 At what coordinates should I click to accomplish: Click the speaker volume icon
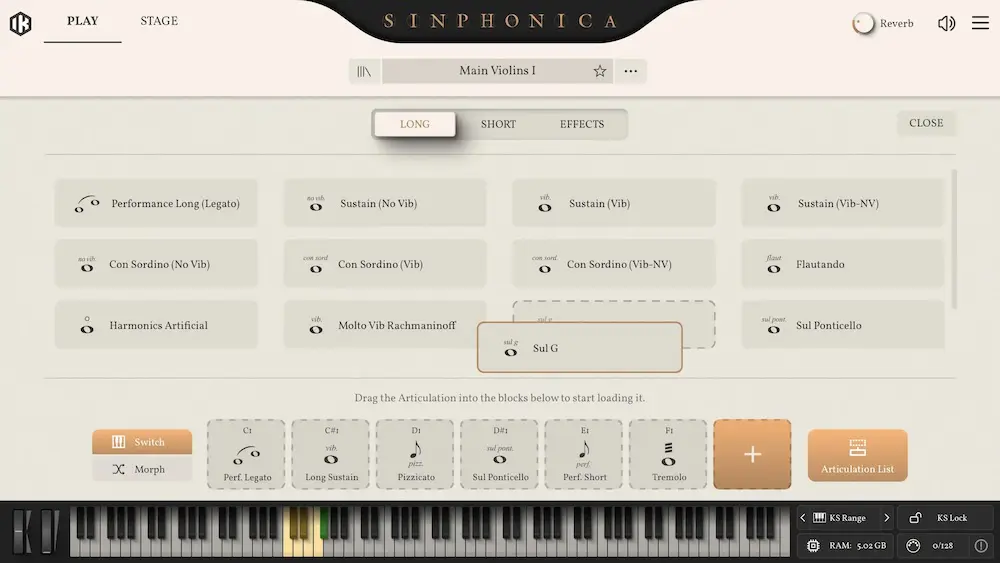946,24
